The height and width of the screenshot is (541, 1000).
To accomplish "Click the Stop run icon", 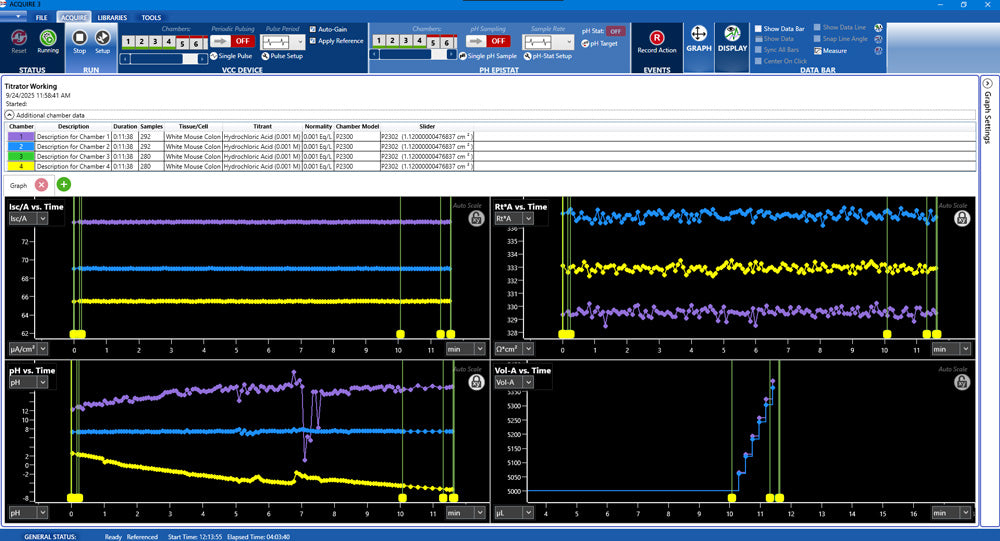I will pyautogui.click(x=79, y=37).
